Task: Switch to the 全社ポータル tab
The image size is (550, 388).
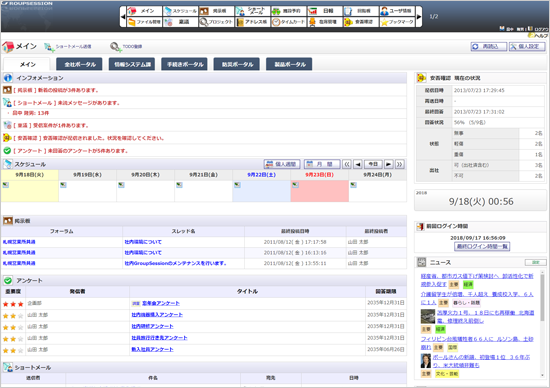Action: [79, 64]
